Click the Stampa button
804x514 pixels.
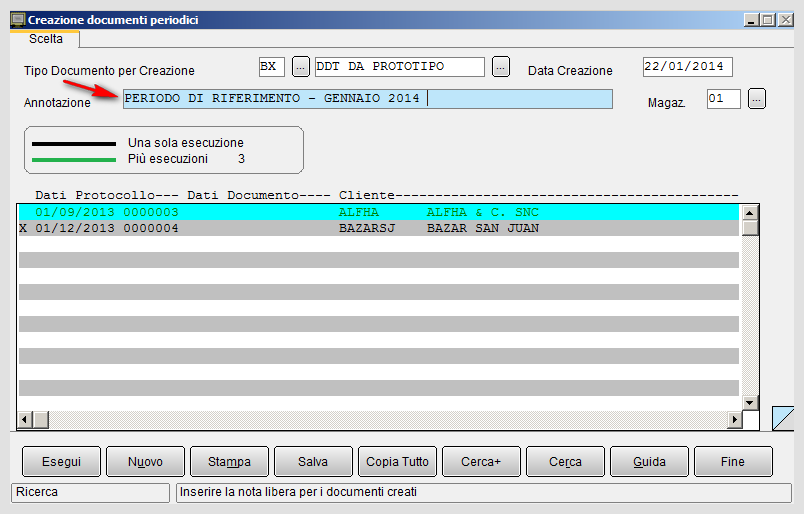click(x=229, y=462)
